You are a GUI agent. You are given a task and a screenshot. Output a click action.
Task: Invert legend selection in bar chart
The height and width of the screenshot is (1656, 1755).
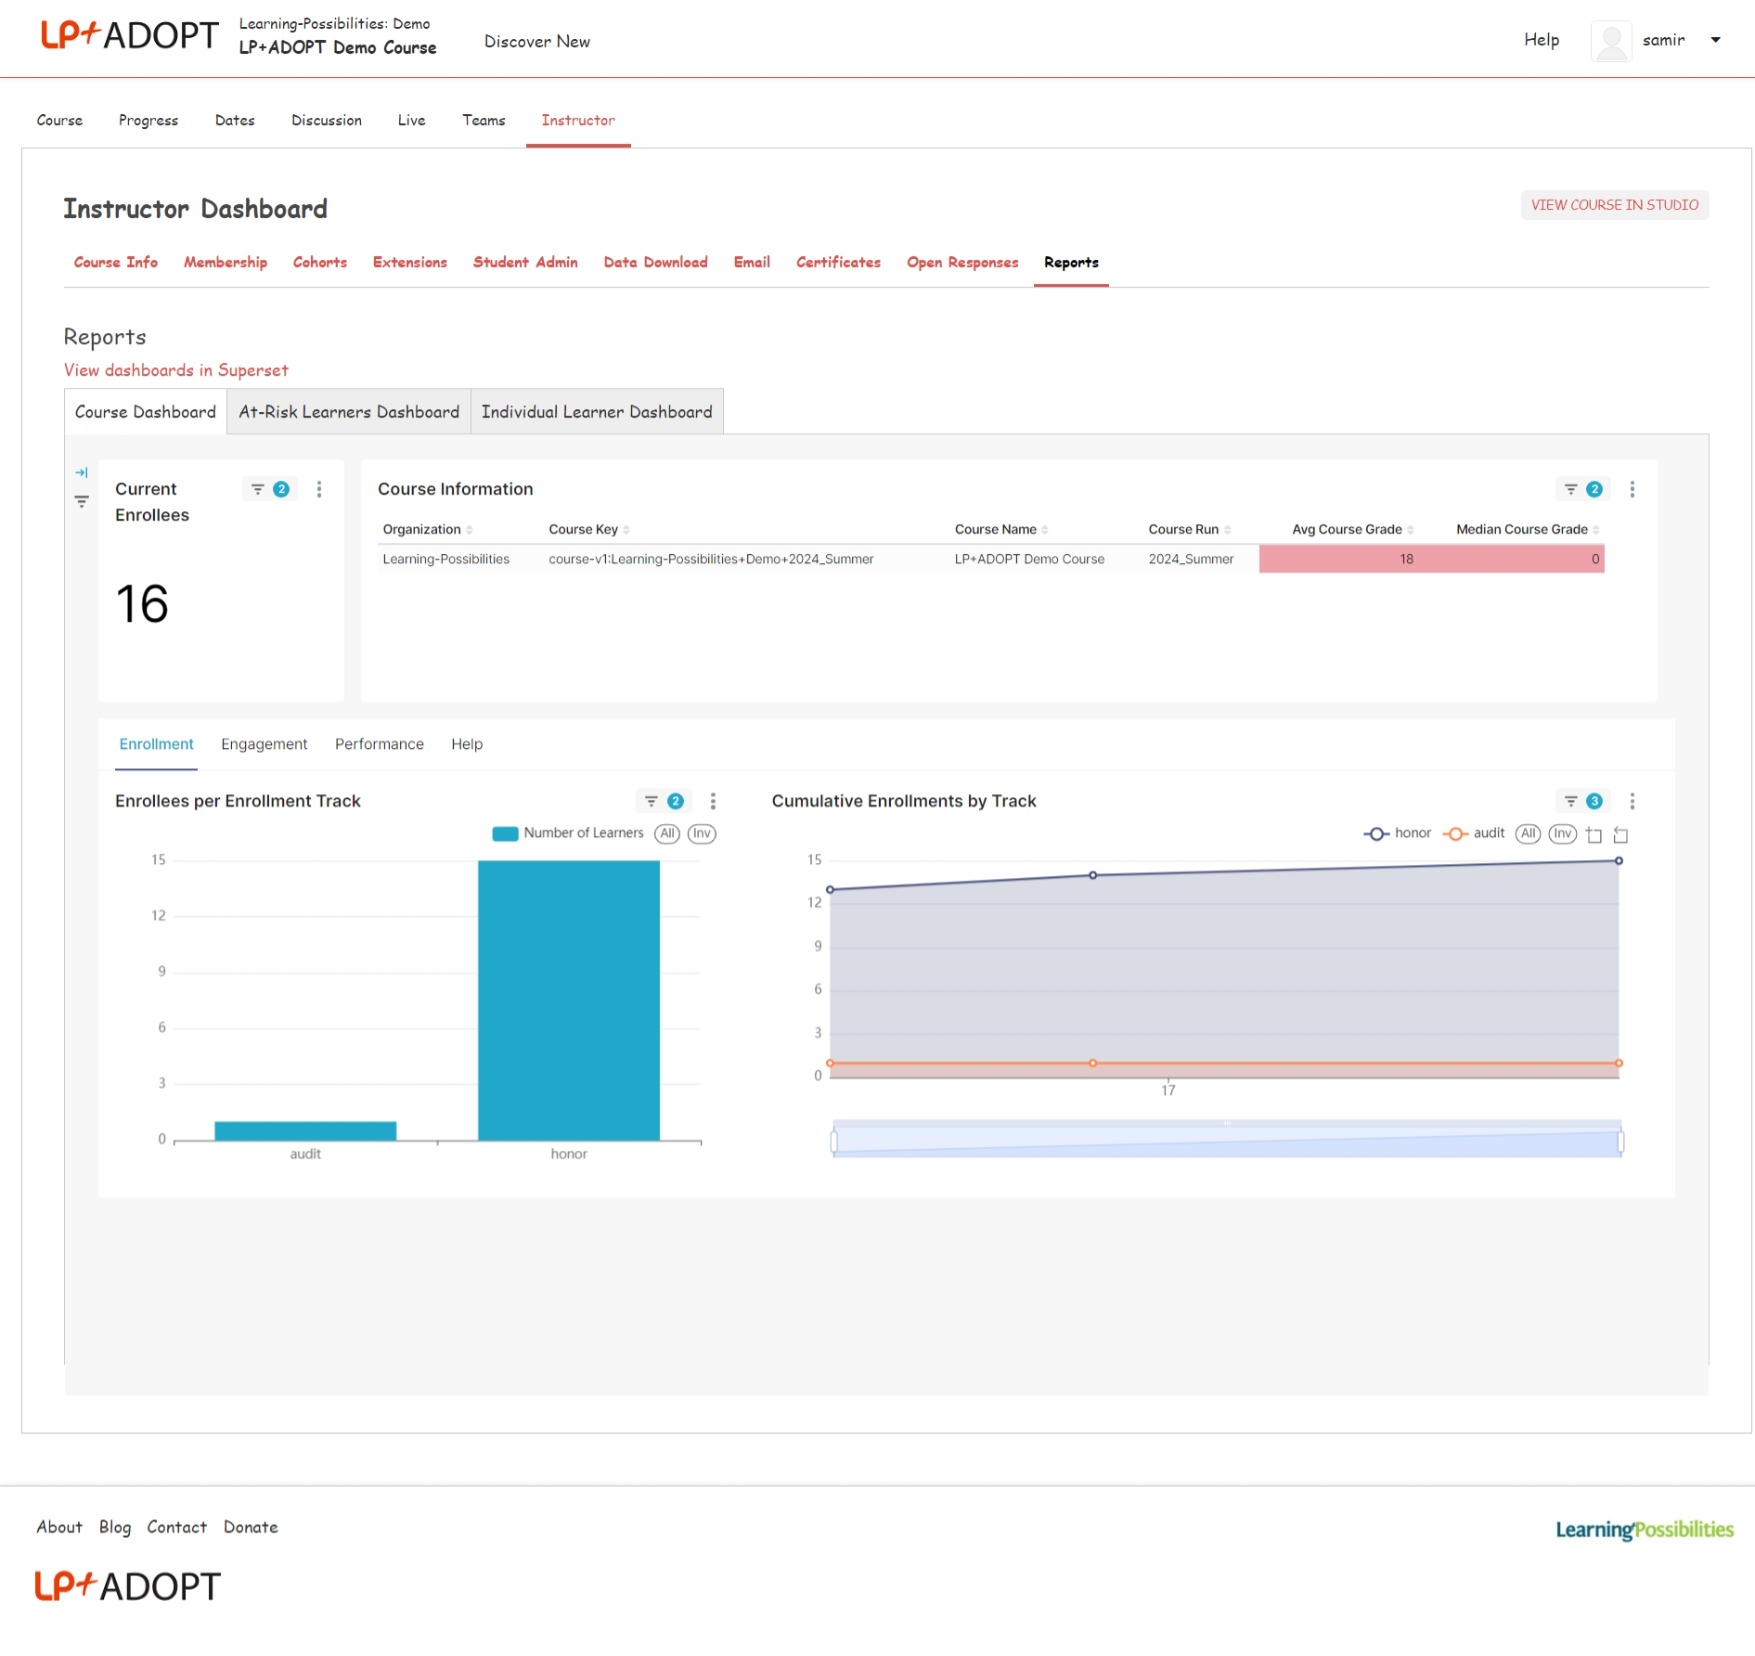[702, 833]
